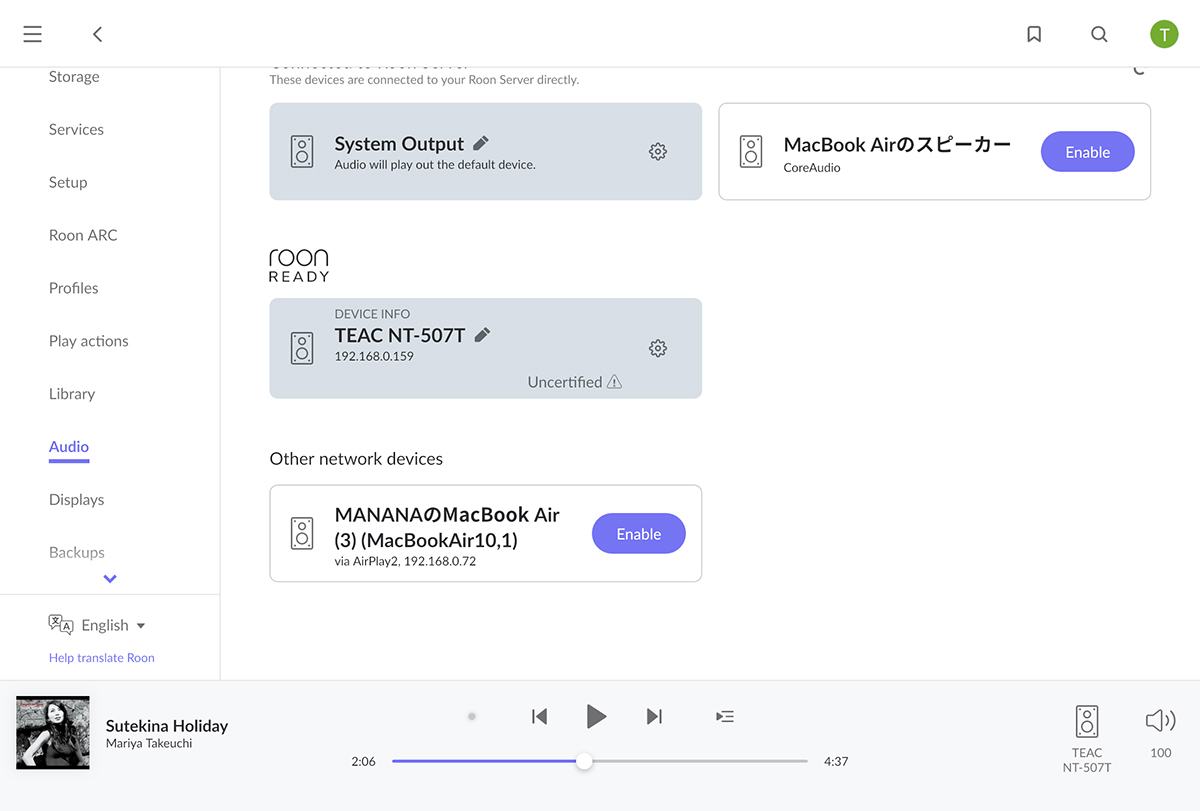Viewport: 1200px width, 811px height.
Task: Open the TEAC NT-507T zone picker
Action: [x=1087, y=737]
